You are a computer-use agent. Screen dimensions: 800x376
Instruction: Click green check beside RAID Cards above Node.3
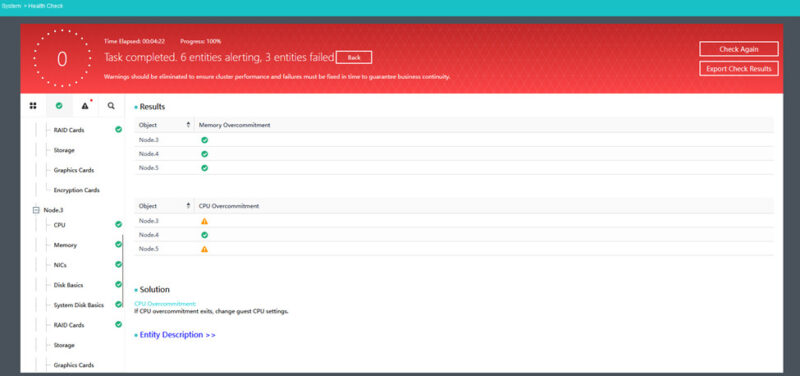point(118,130)
